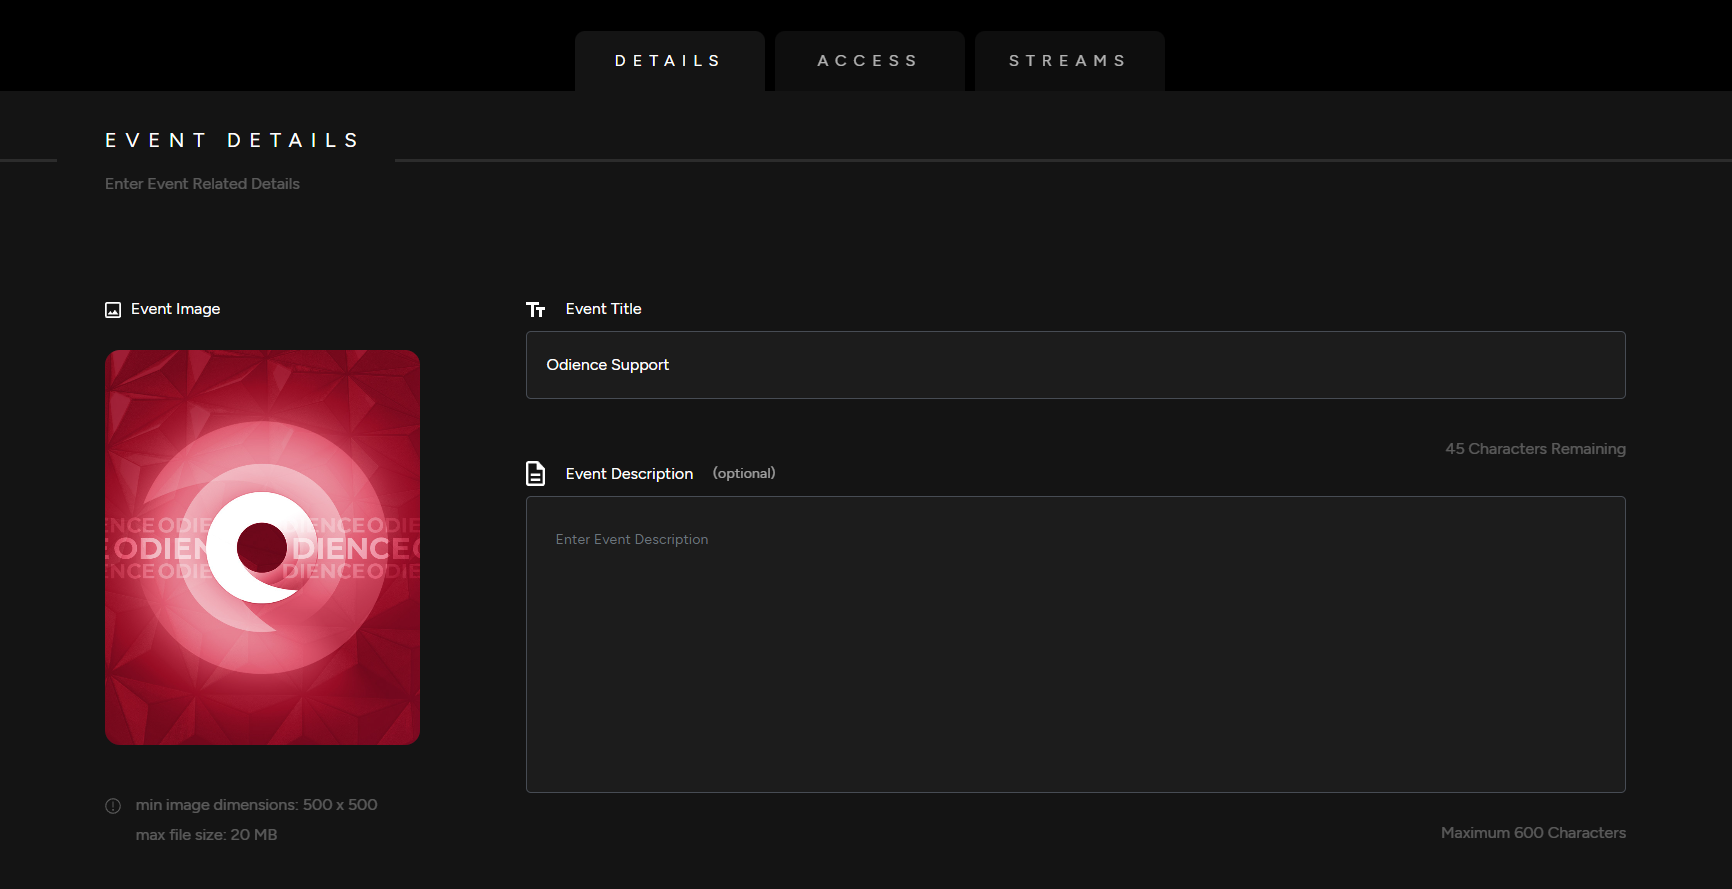Select the DETAILS tab
Screen dimensions: 1732x889
coord(668,61)
